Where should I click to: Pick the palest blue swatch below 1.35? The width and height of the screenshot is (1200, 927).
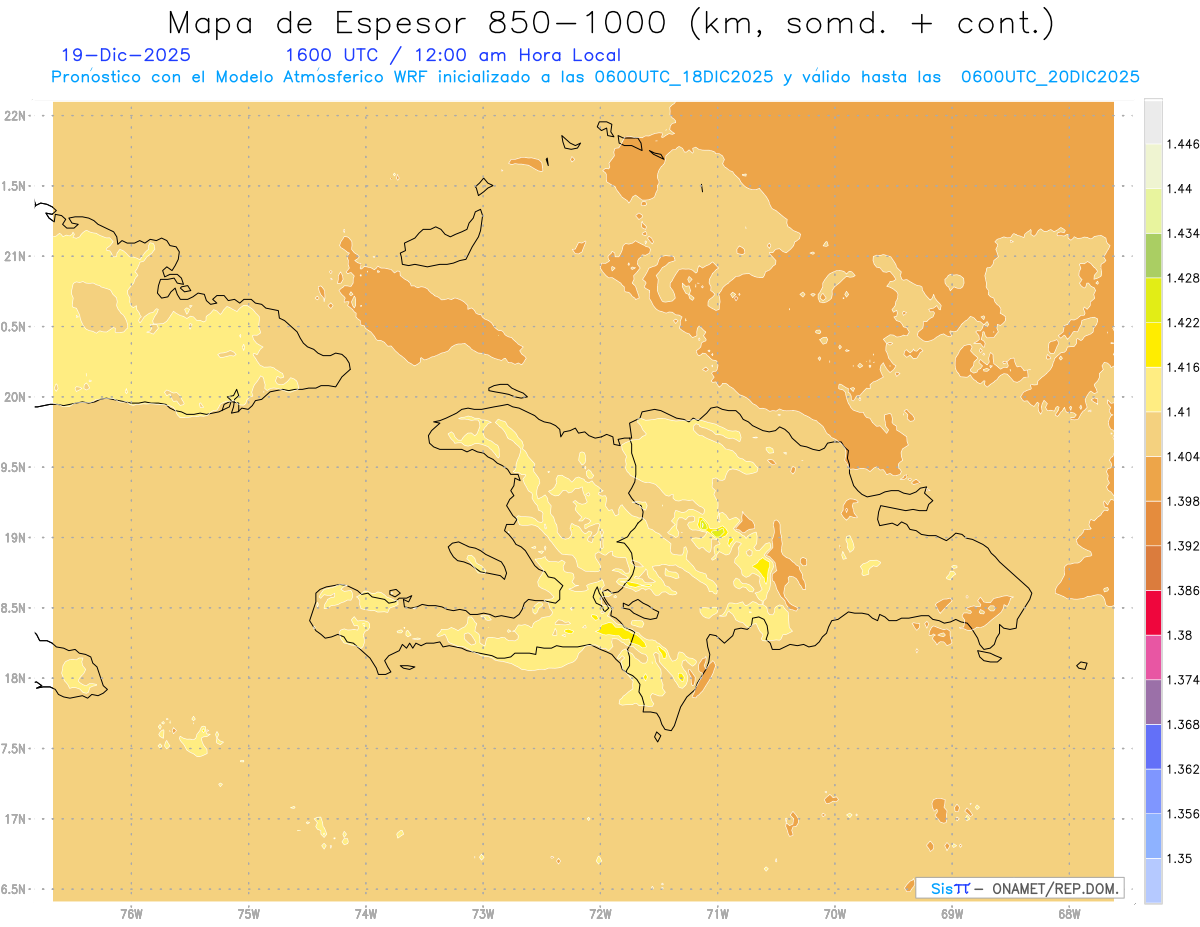pos(1153,880)
